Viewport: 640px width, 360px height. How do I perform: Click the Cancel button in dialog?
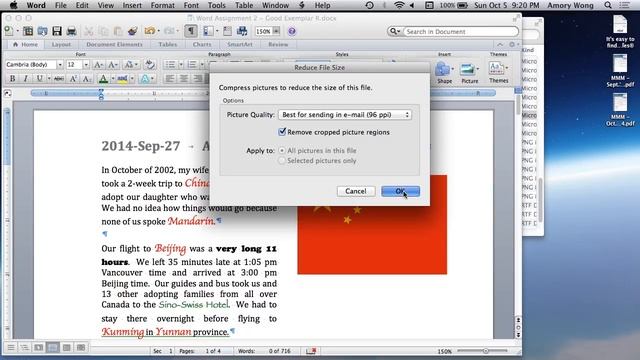click(356, 191)
